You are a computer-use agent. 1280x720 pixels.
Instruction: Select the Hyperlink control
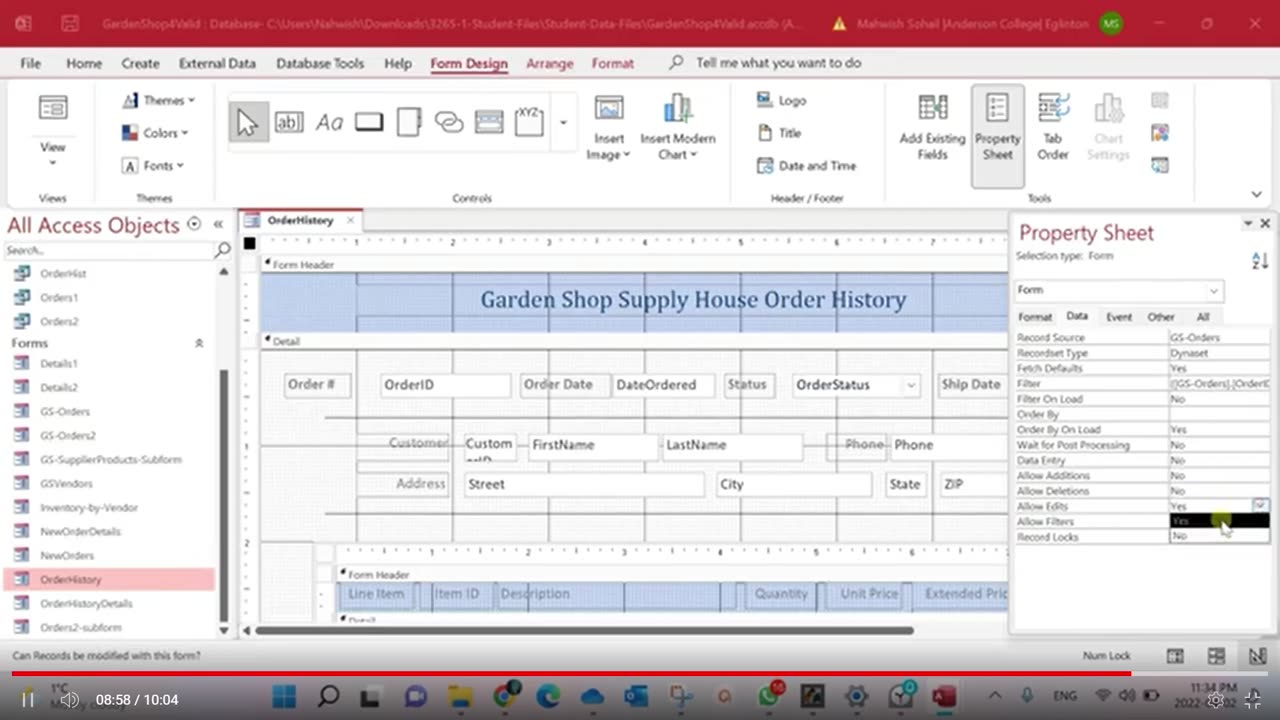449,122
